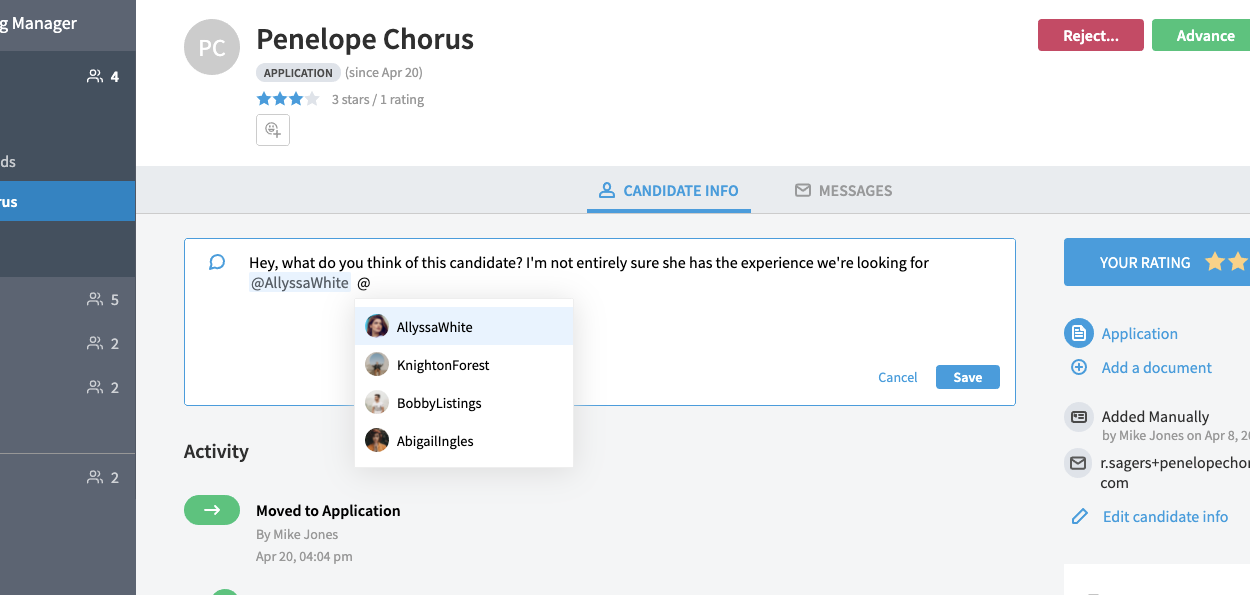Viewport: 1250px width, 595px height.
Task: Click the green Moved to Application arrow icon
Action: 212,510
